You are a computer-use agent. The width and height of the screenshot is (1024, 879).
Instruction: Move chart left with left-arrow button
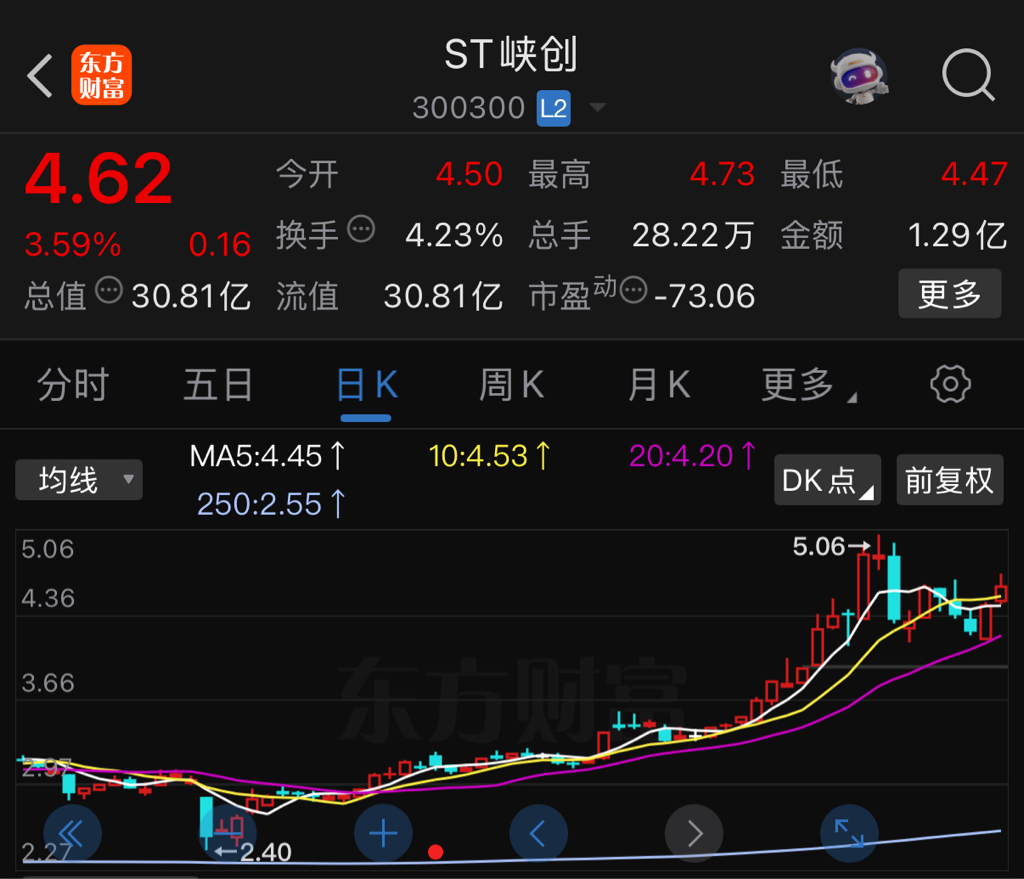[x=538, y=834]
